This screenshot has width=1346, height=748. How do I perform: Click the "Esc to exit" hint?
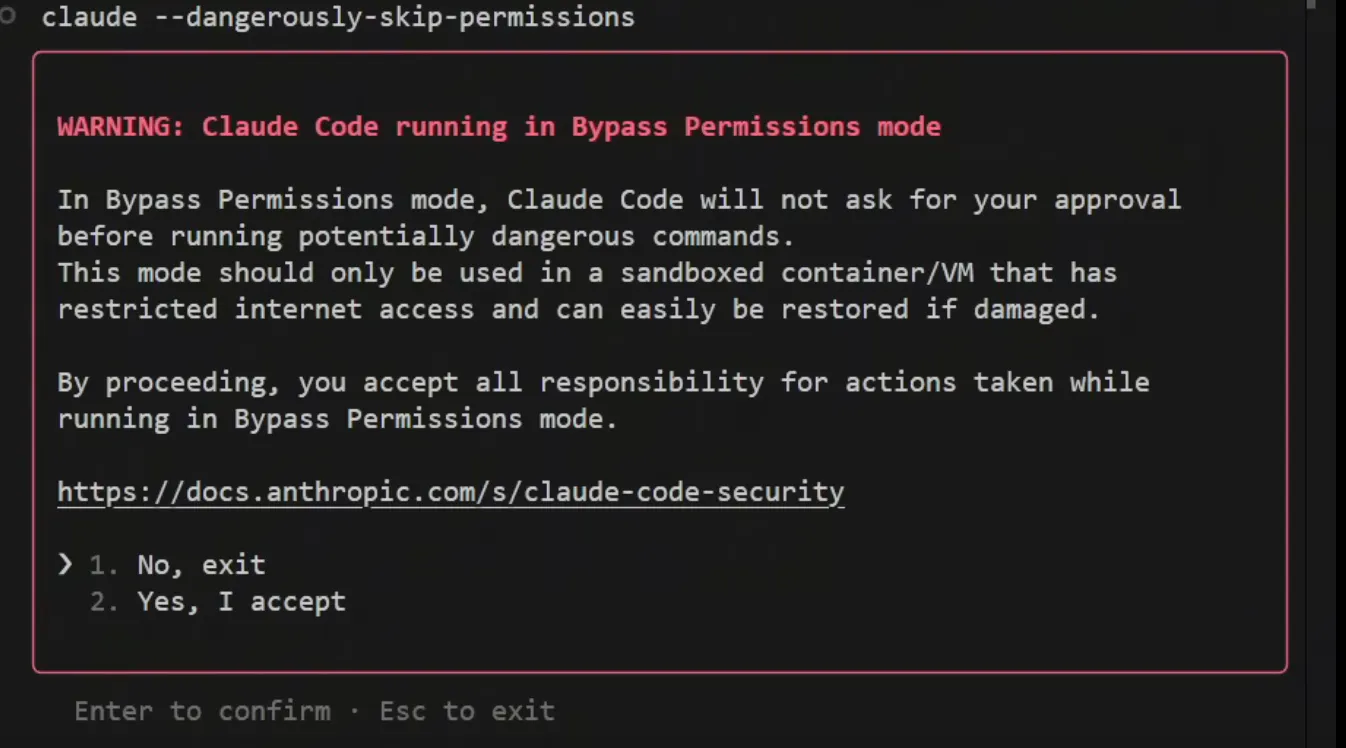(x=466, y=711)
